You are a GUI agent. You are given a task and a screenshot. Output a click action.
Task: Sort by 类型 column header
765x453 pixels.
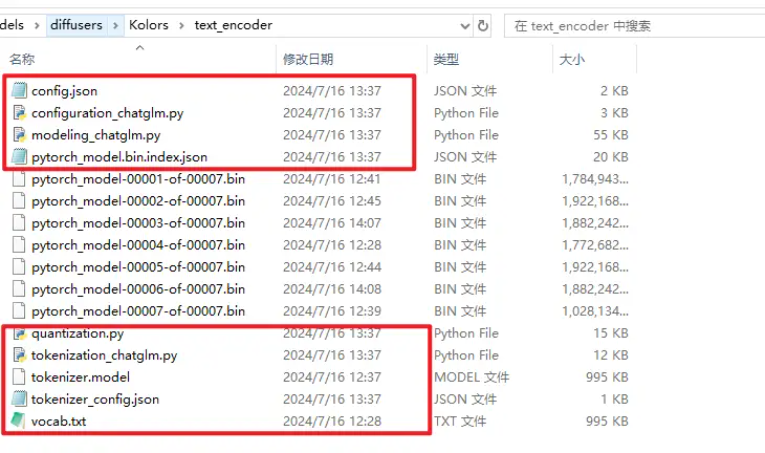446,60
